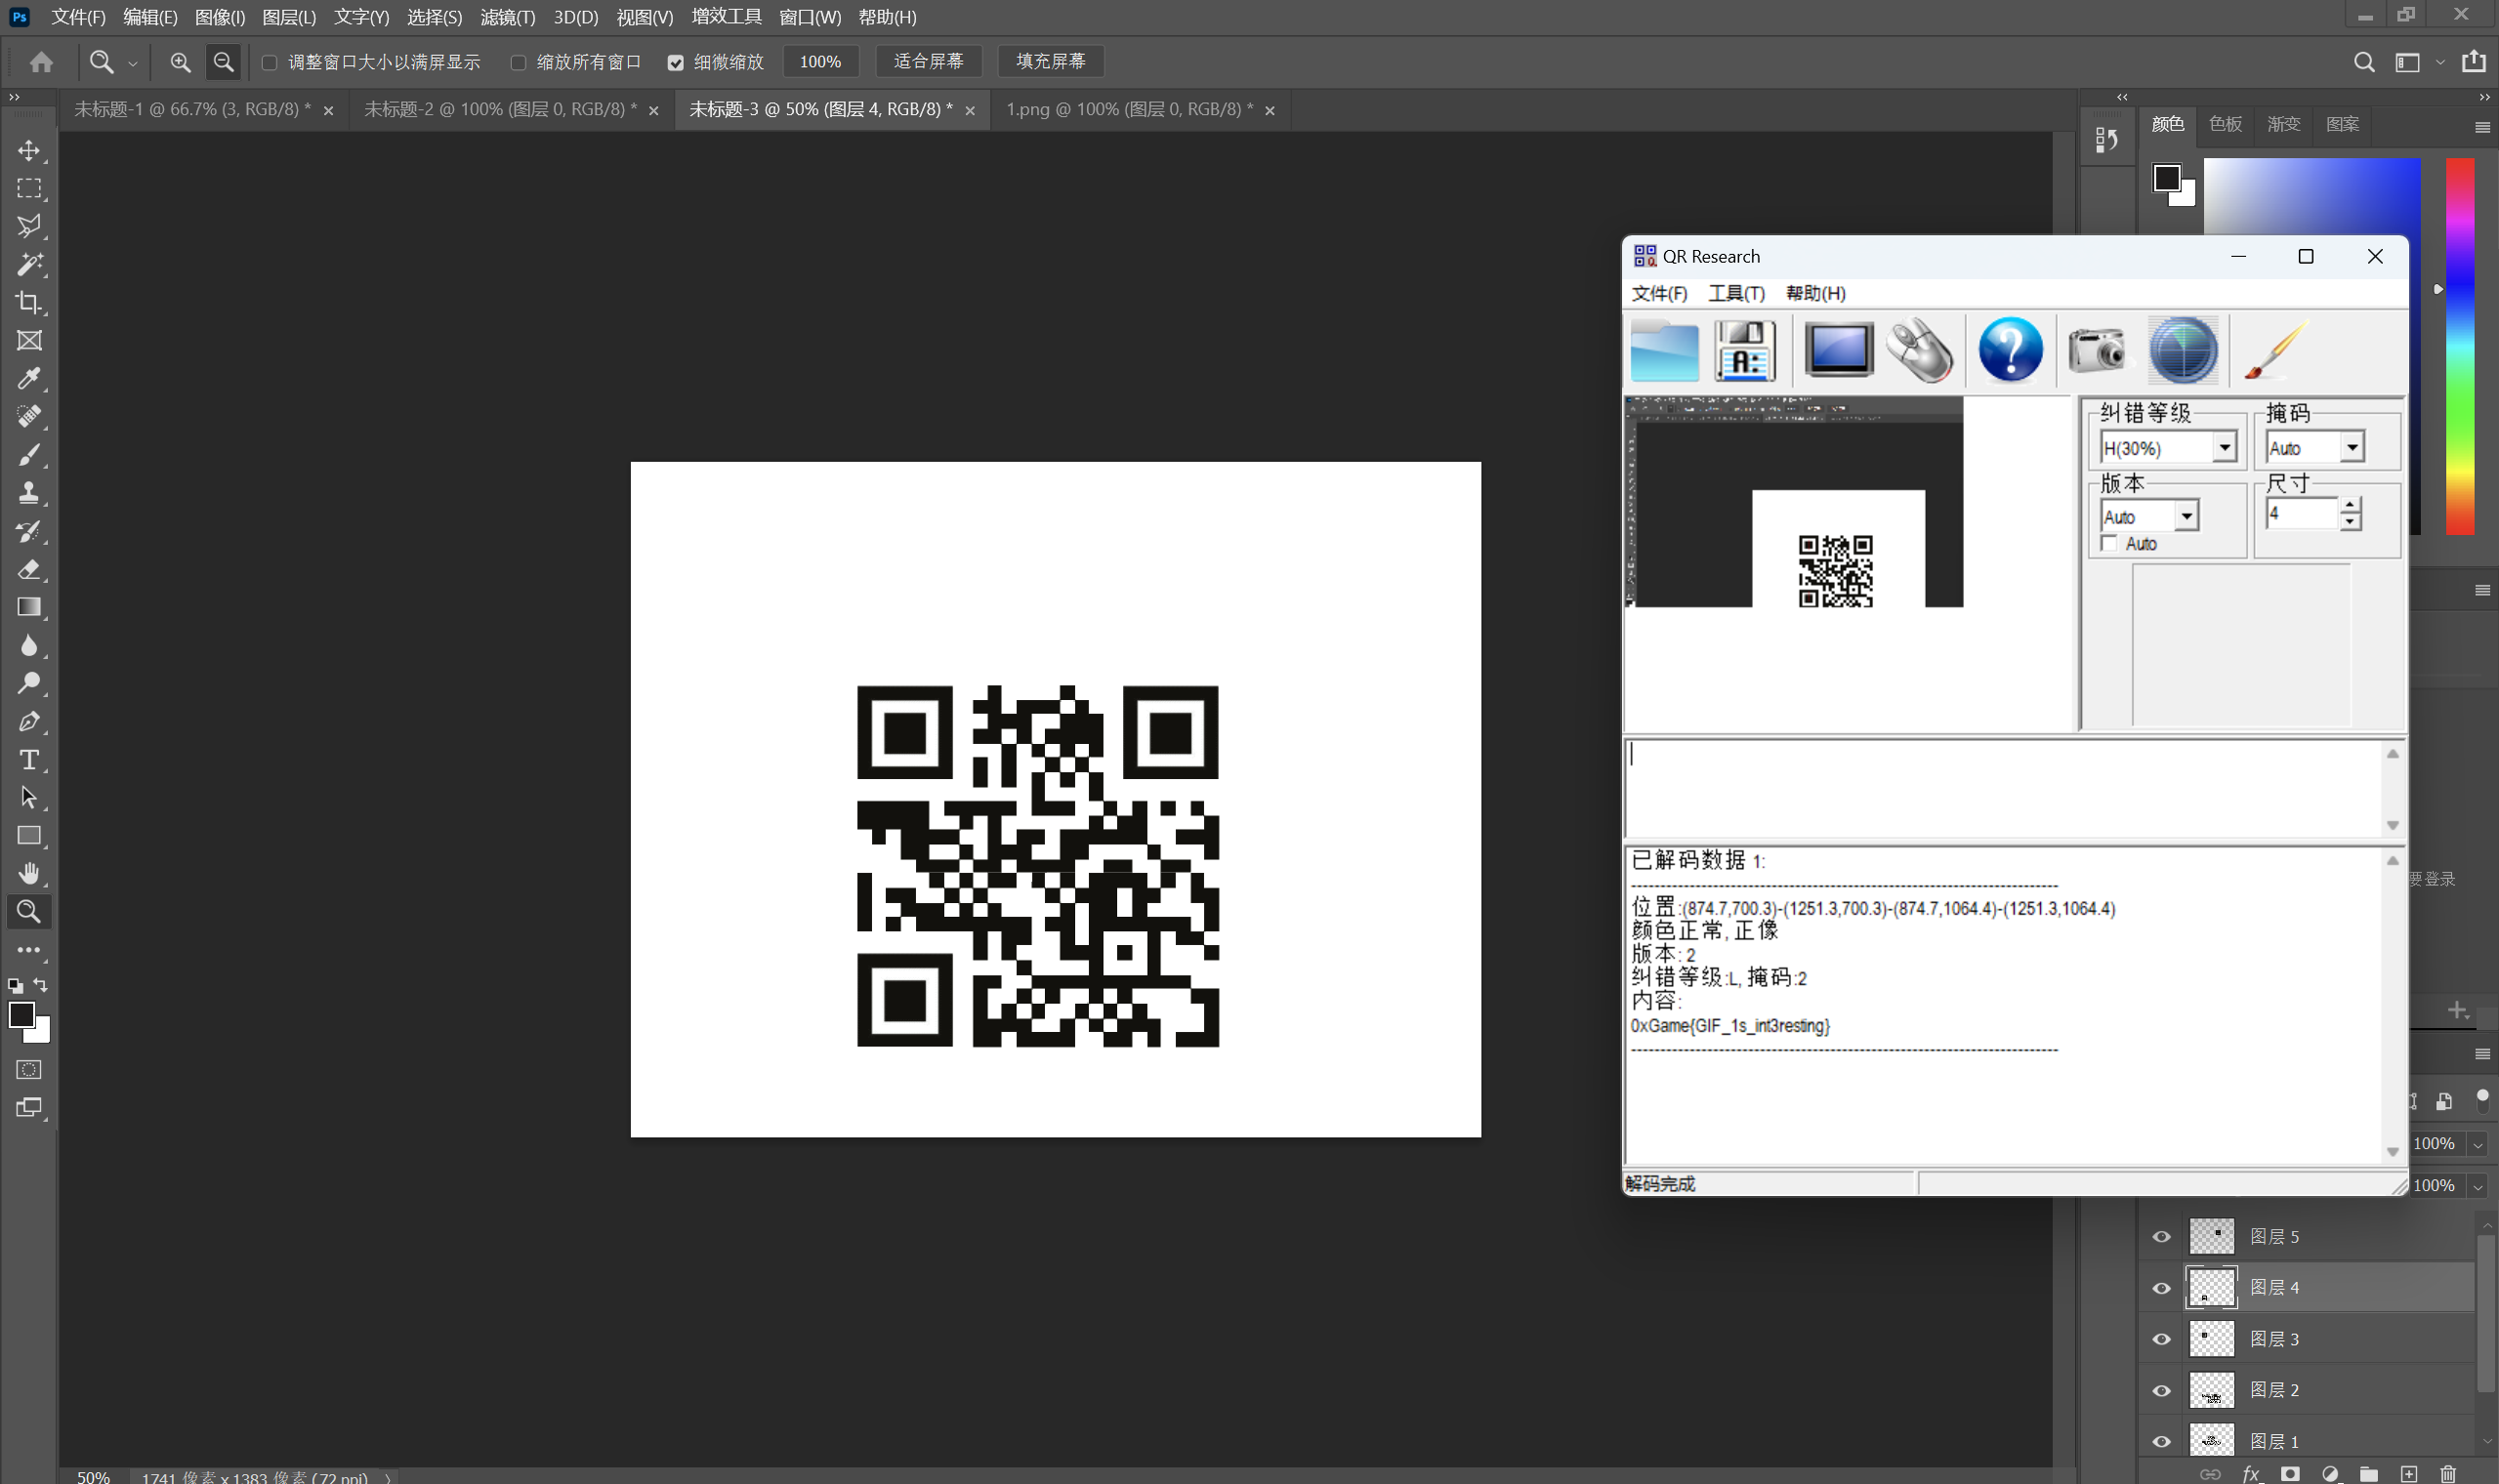Select the Hand tool
This screenshot has width=2499, height=1484.
[x=29, y=874]
